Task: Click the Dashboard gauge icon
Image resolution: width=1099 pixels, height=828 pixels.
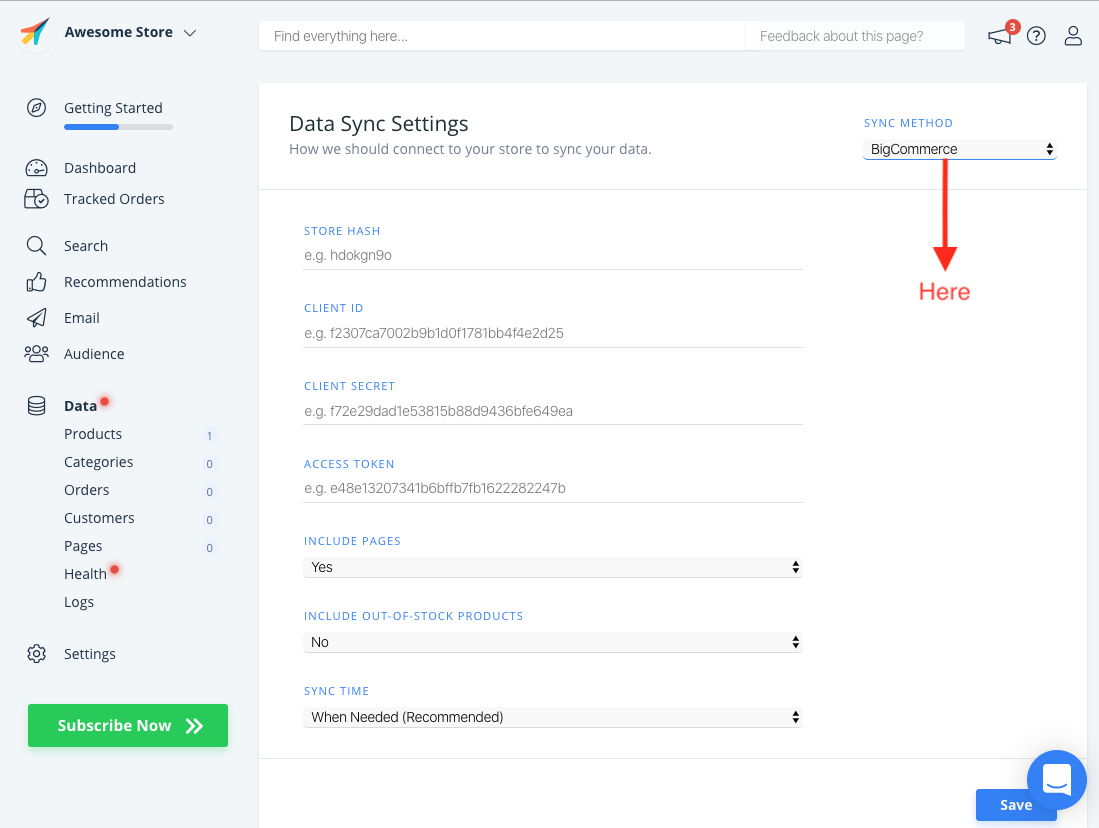Action: click(36, 168)
